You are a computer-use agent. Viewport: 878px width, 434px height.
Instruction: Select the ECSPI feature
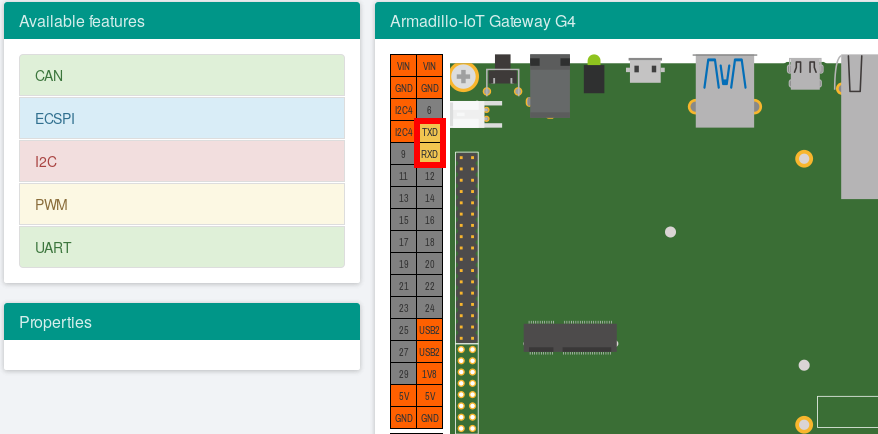tap(181, 119)
